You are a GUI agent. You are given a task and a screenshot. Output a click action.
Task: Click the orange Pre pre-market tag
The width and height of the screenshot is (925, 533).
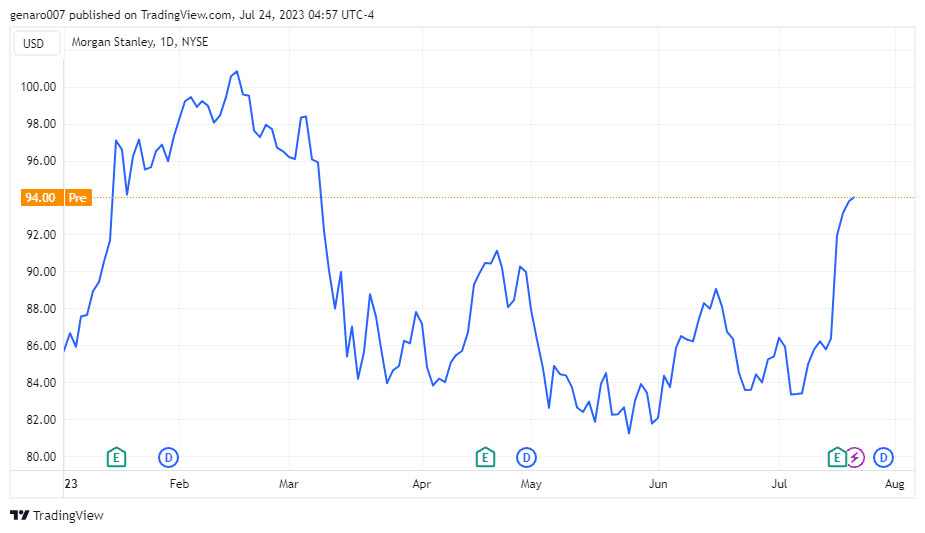[77, 198]
